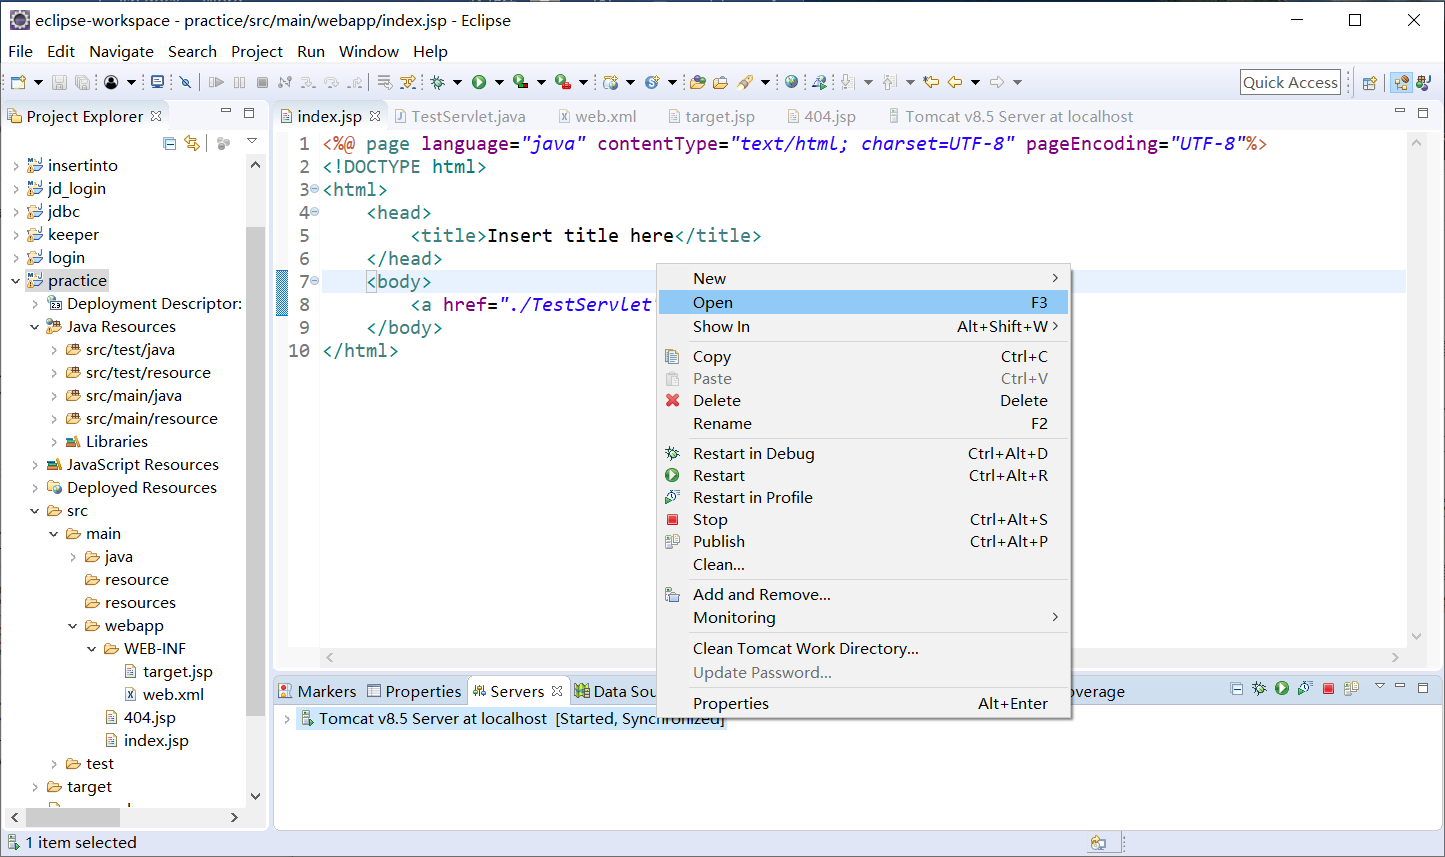Open the Run button dropdown arrow
1445x857 pixels.
click(498, 82)
